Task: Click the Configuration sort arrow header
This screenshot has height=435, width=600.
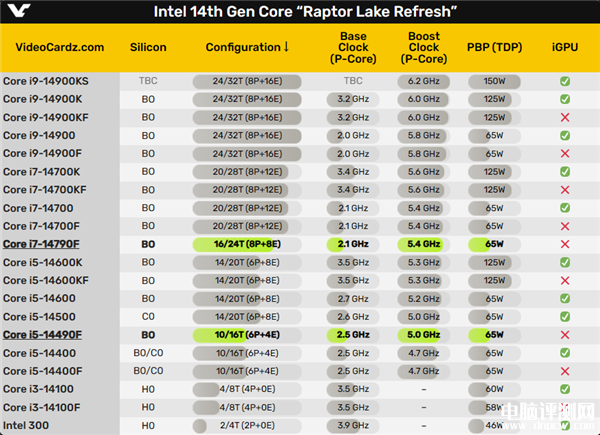Action: (247, 47)
